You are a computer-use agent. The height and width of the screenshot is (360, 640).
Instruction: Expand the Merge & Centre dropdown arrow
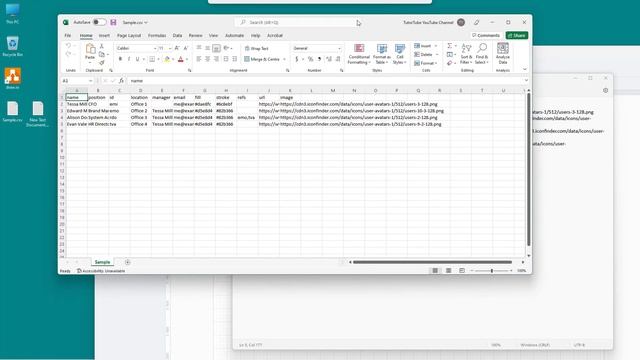[x=284, y=59]
